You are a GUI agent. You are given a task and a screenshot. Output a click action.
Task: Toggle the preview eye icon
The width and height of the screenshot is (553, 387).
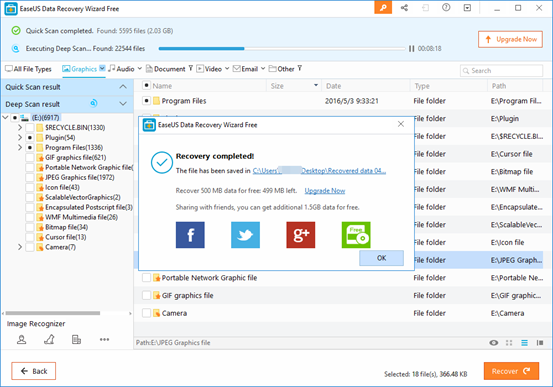click(x=494, y=343)
